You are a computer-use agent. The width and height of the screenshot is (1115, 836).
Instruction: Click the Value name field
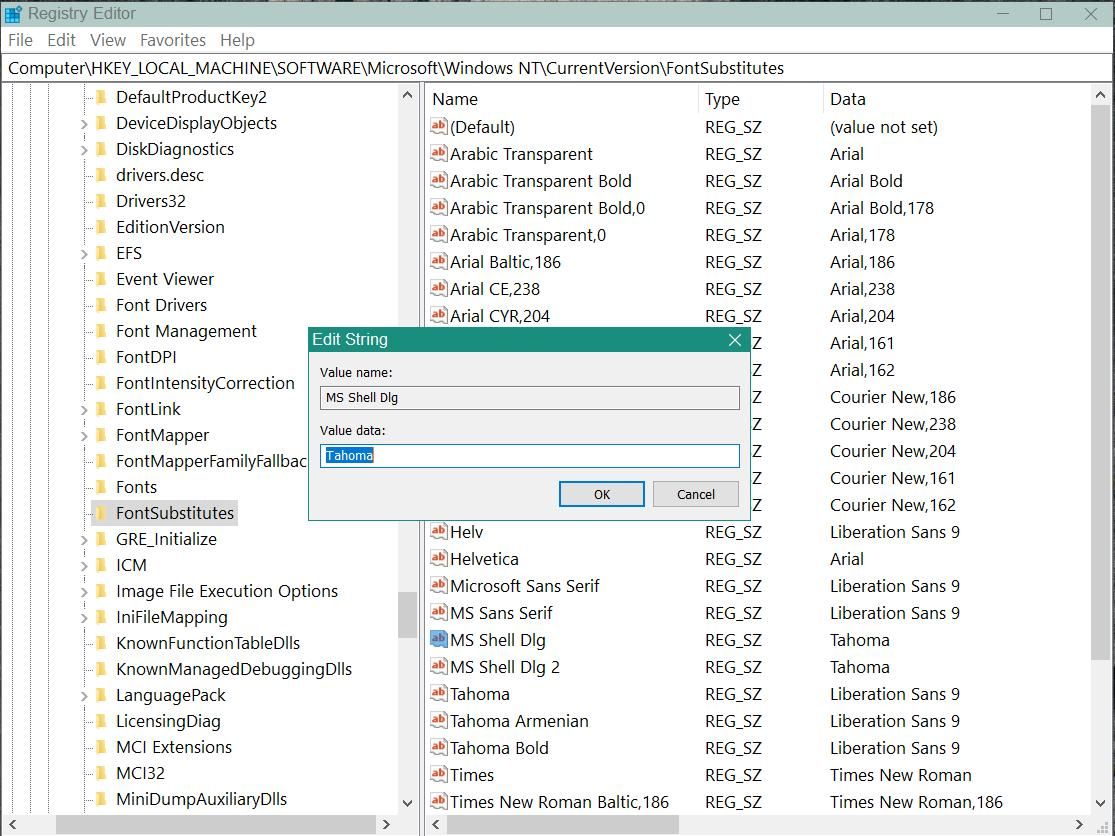click(x=530, y=397)
